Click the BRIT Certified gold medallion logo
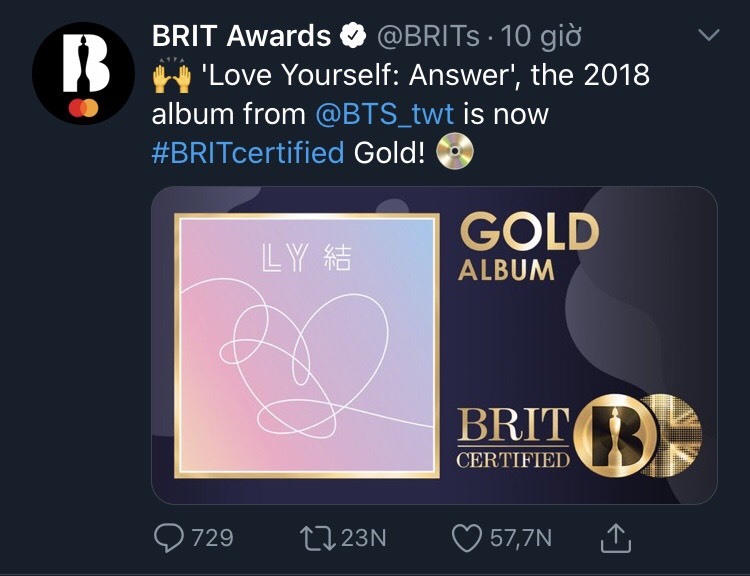Viewport: 750px width, 576px height. pos(615,436)
